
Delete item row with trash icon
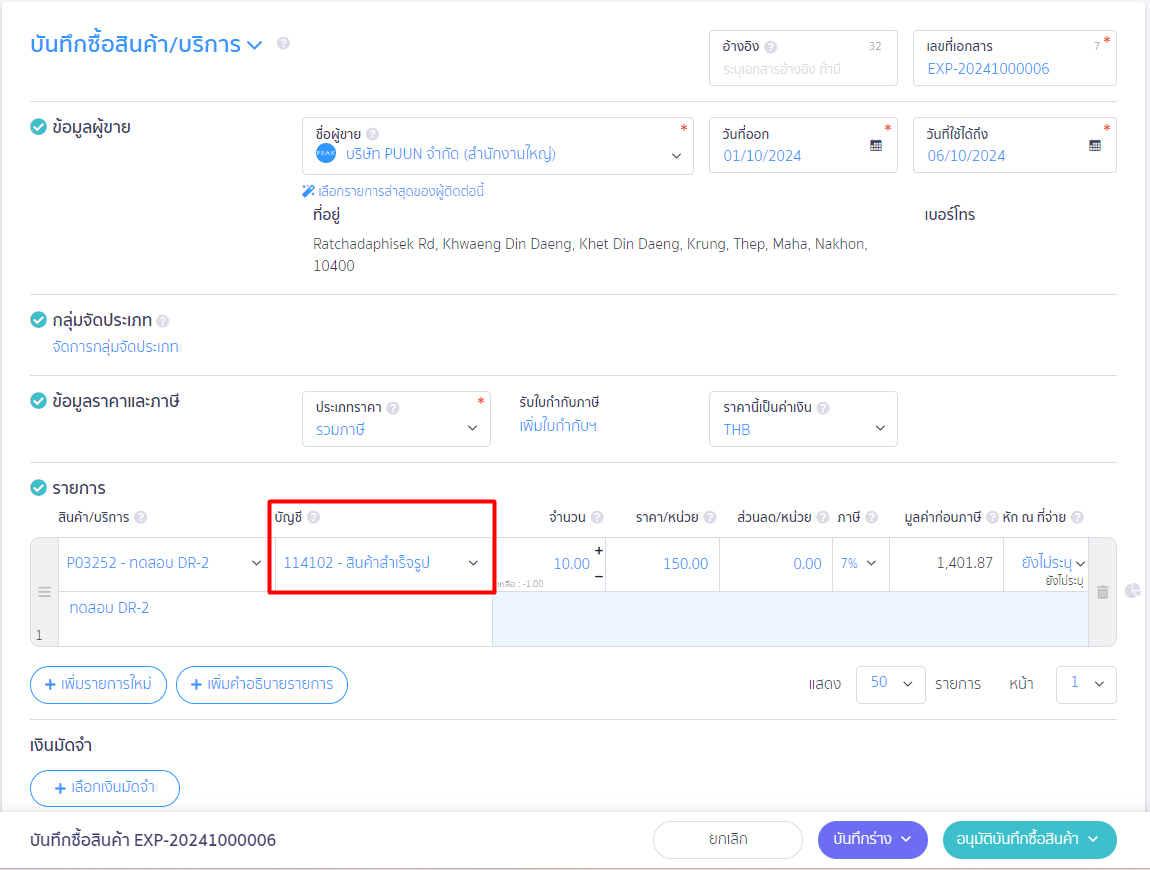(x=1102, y=592)
